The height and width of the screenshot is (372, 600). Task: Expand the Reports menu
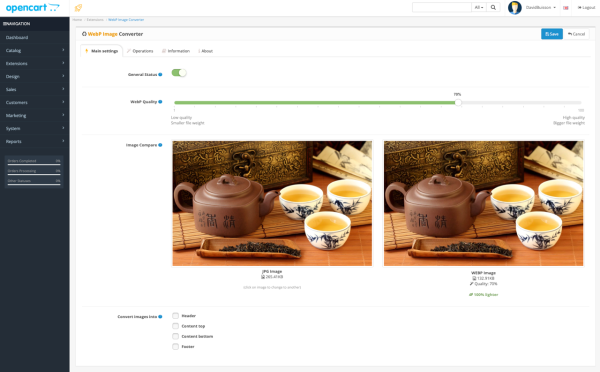coord(34,142)
